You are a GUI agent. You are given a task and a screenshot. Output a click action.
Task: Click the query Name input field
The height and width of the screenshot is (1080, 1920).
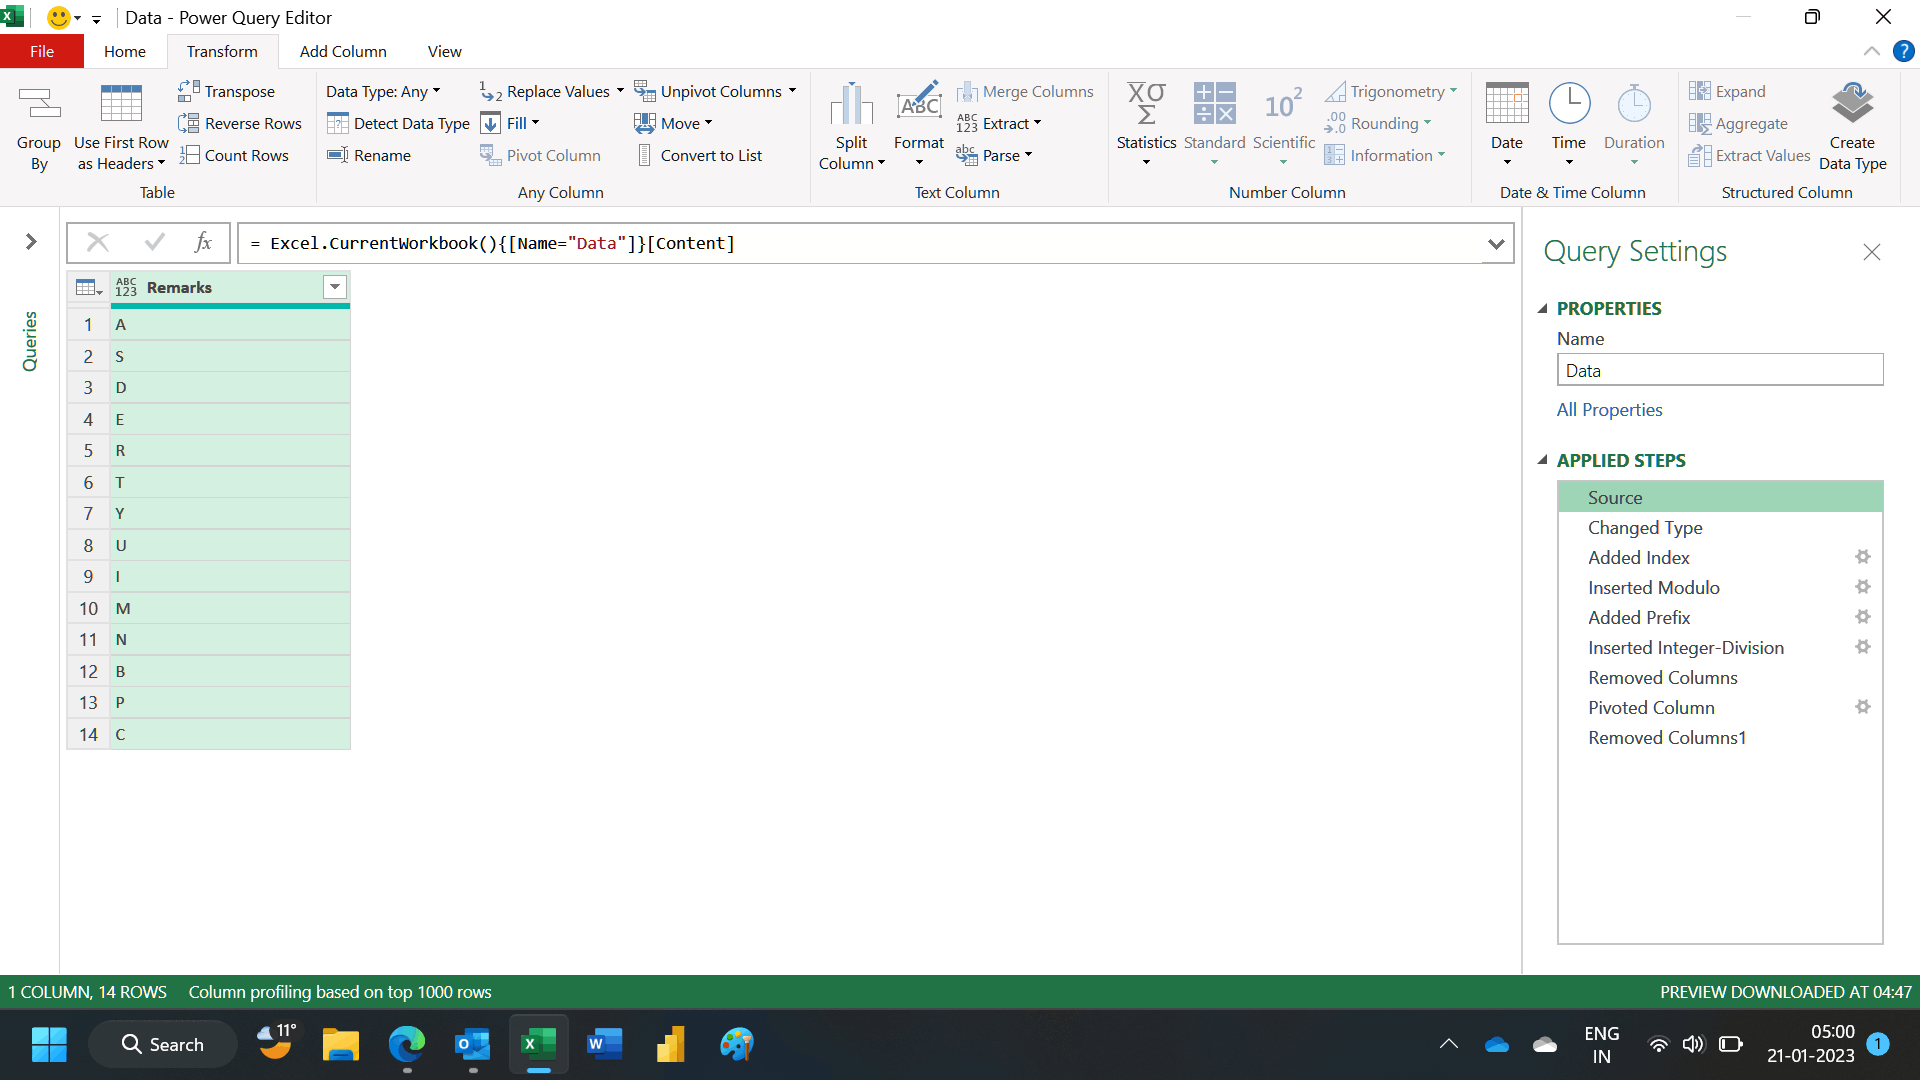click(x=1719, y=370)
